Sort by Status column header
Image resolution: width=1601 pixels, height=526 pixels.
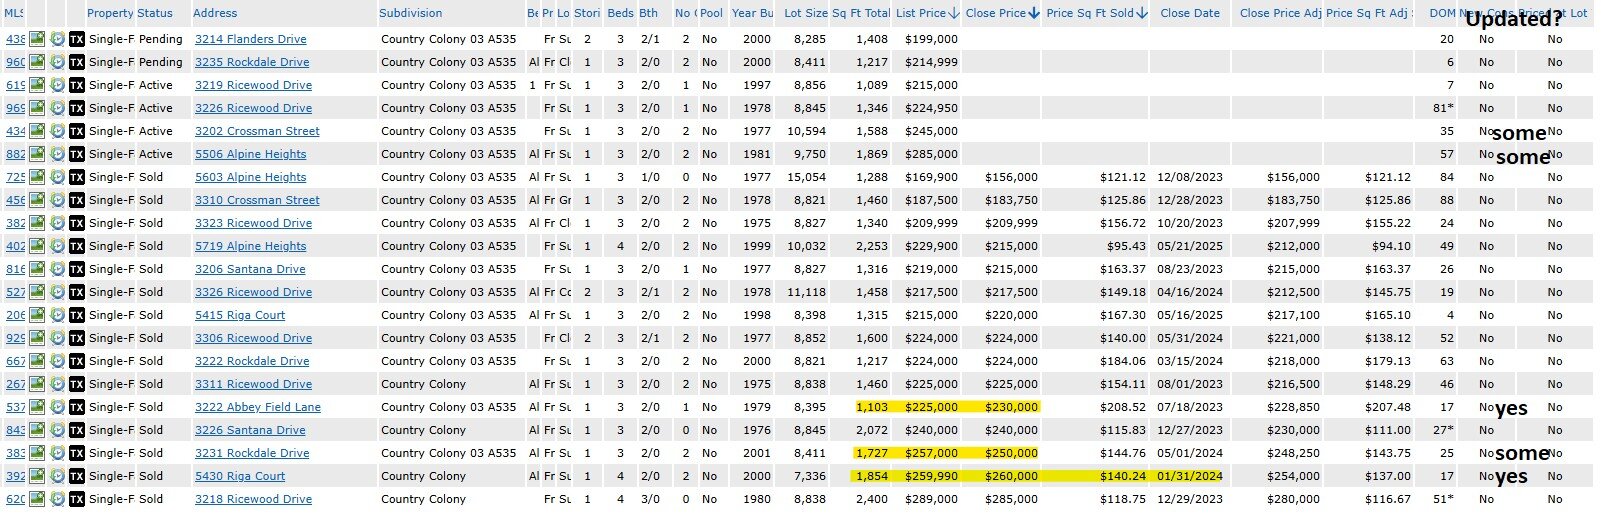(155, 14)
